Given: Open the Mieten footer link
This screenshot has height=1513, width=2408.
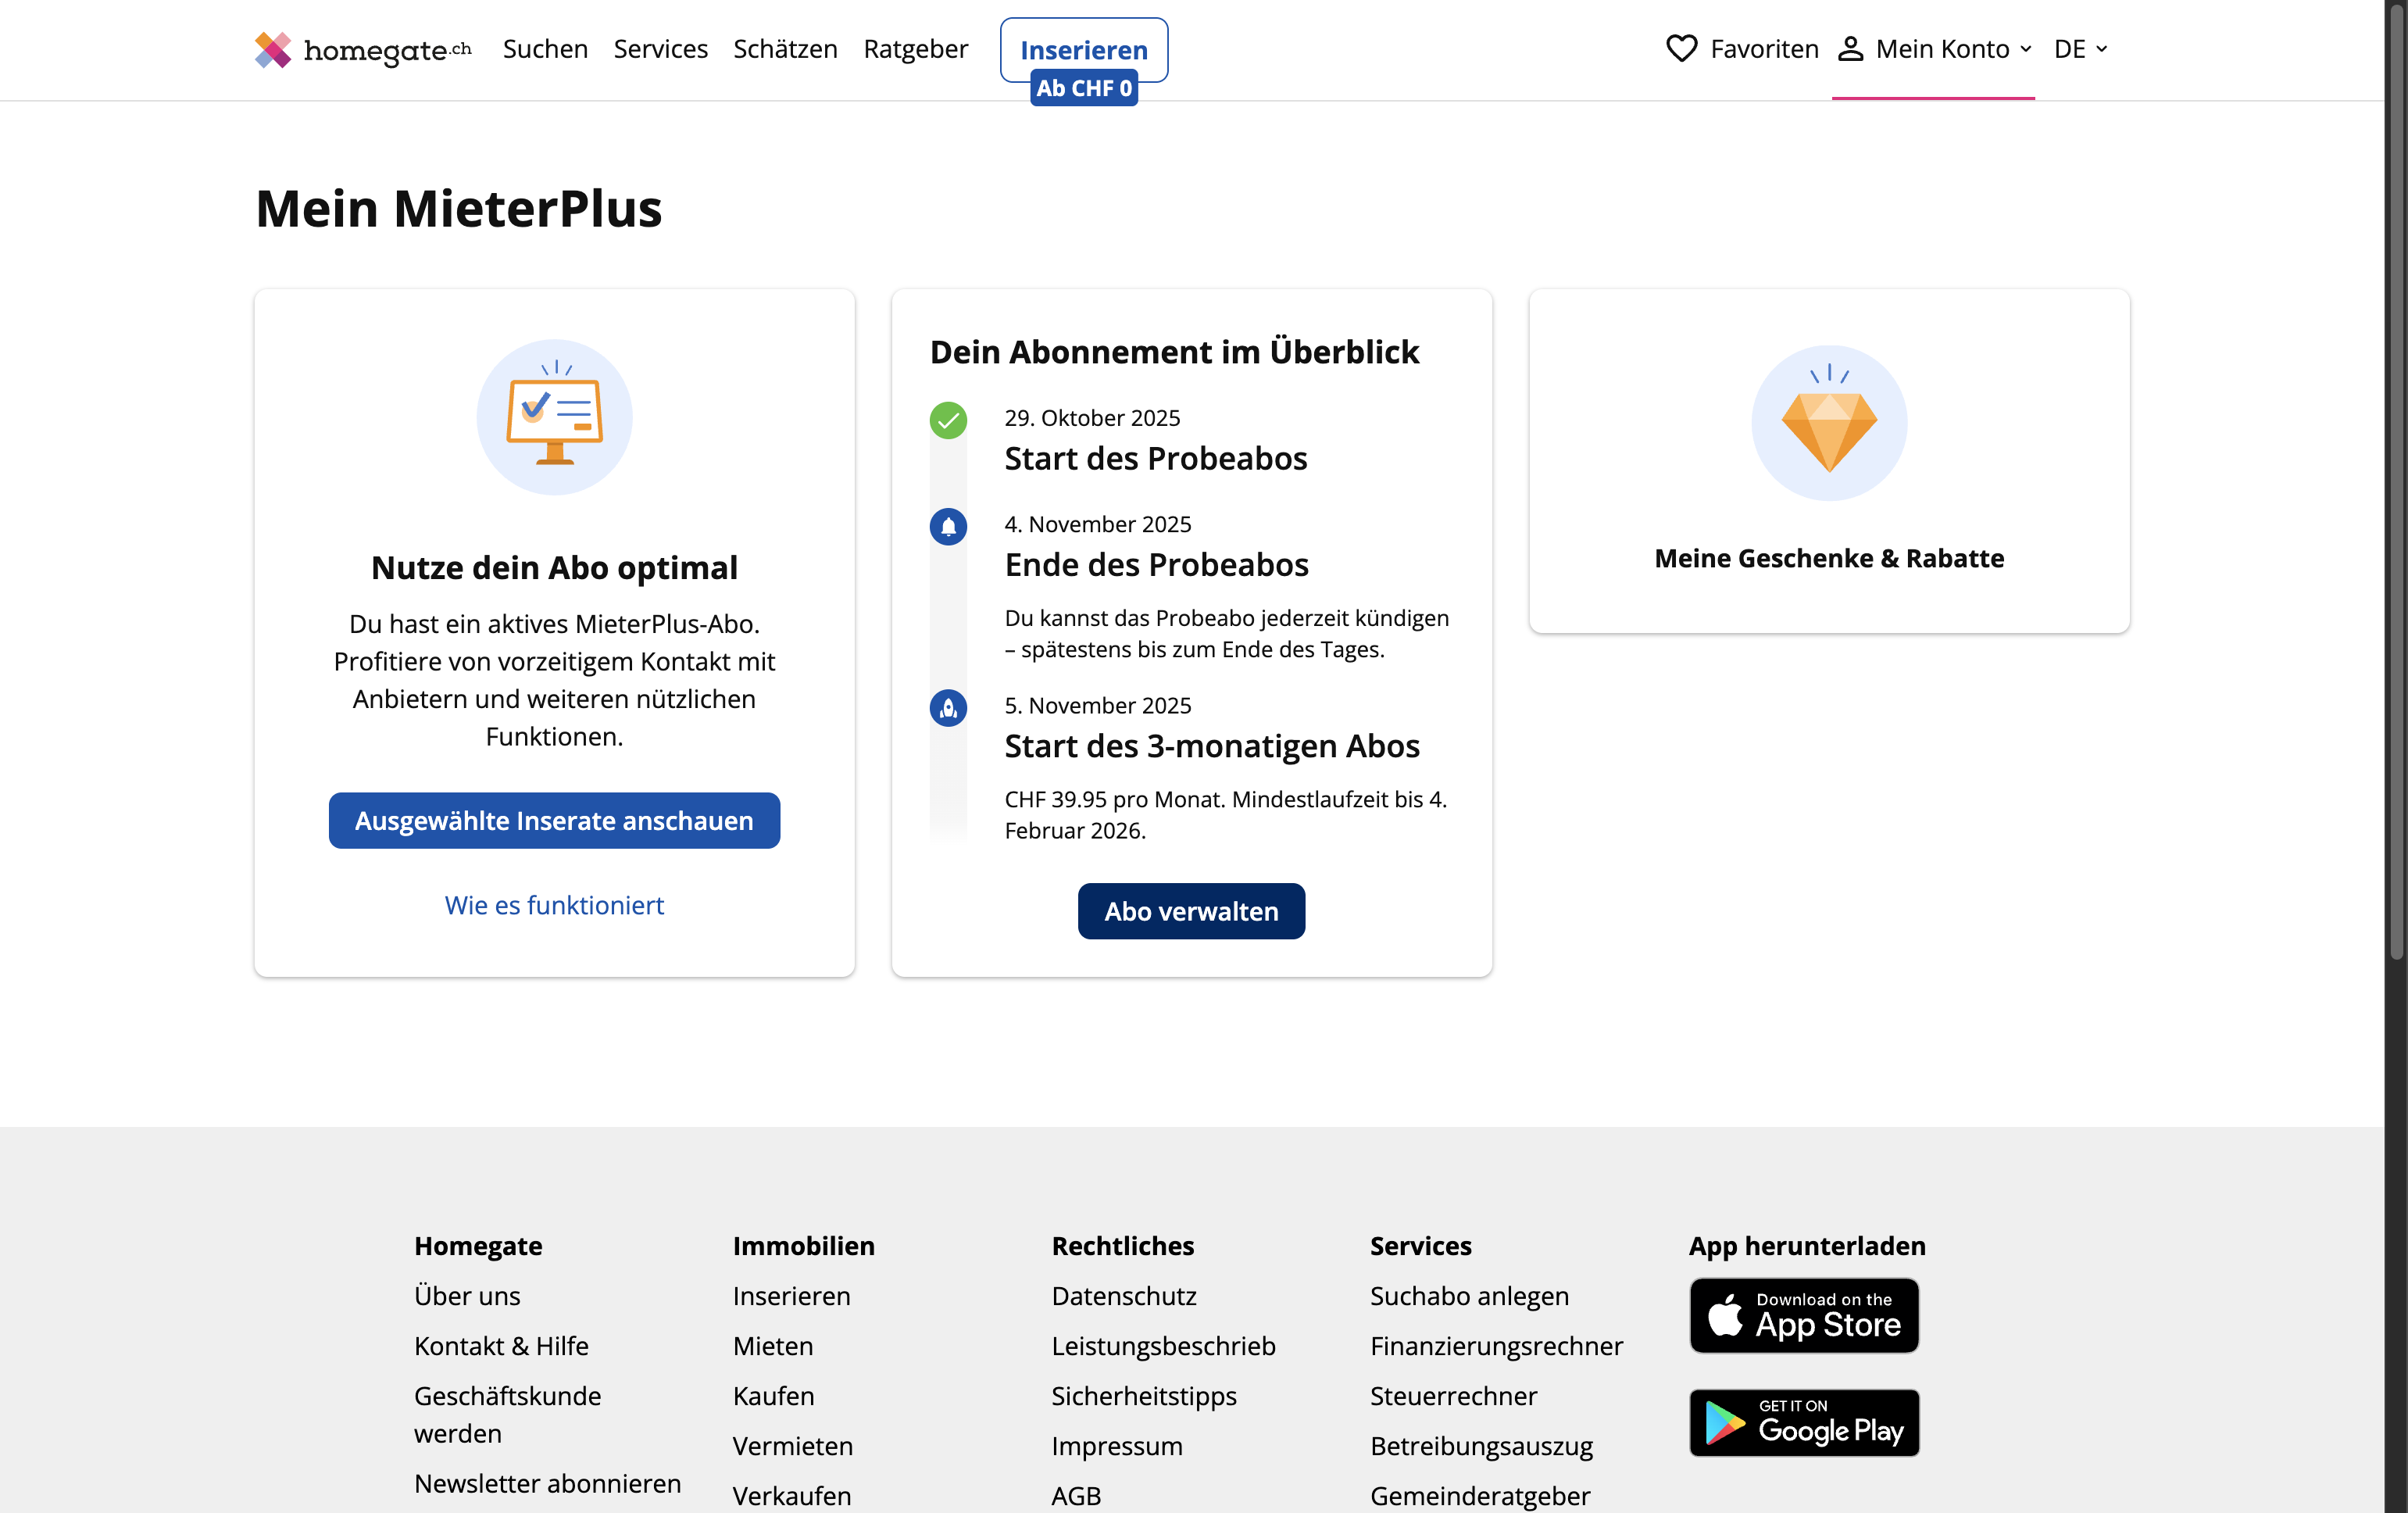Looking at the screenshot, I should [x=773, y=1346].
